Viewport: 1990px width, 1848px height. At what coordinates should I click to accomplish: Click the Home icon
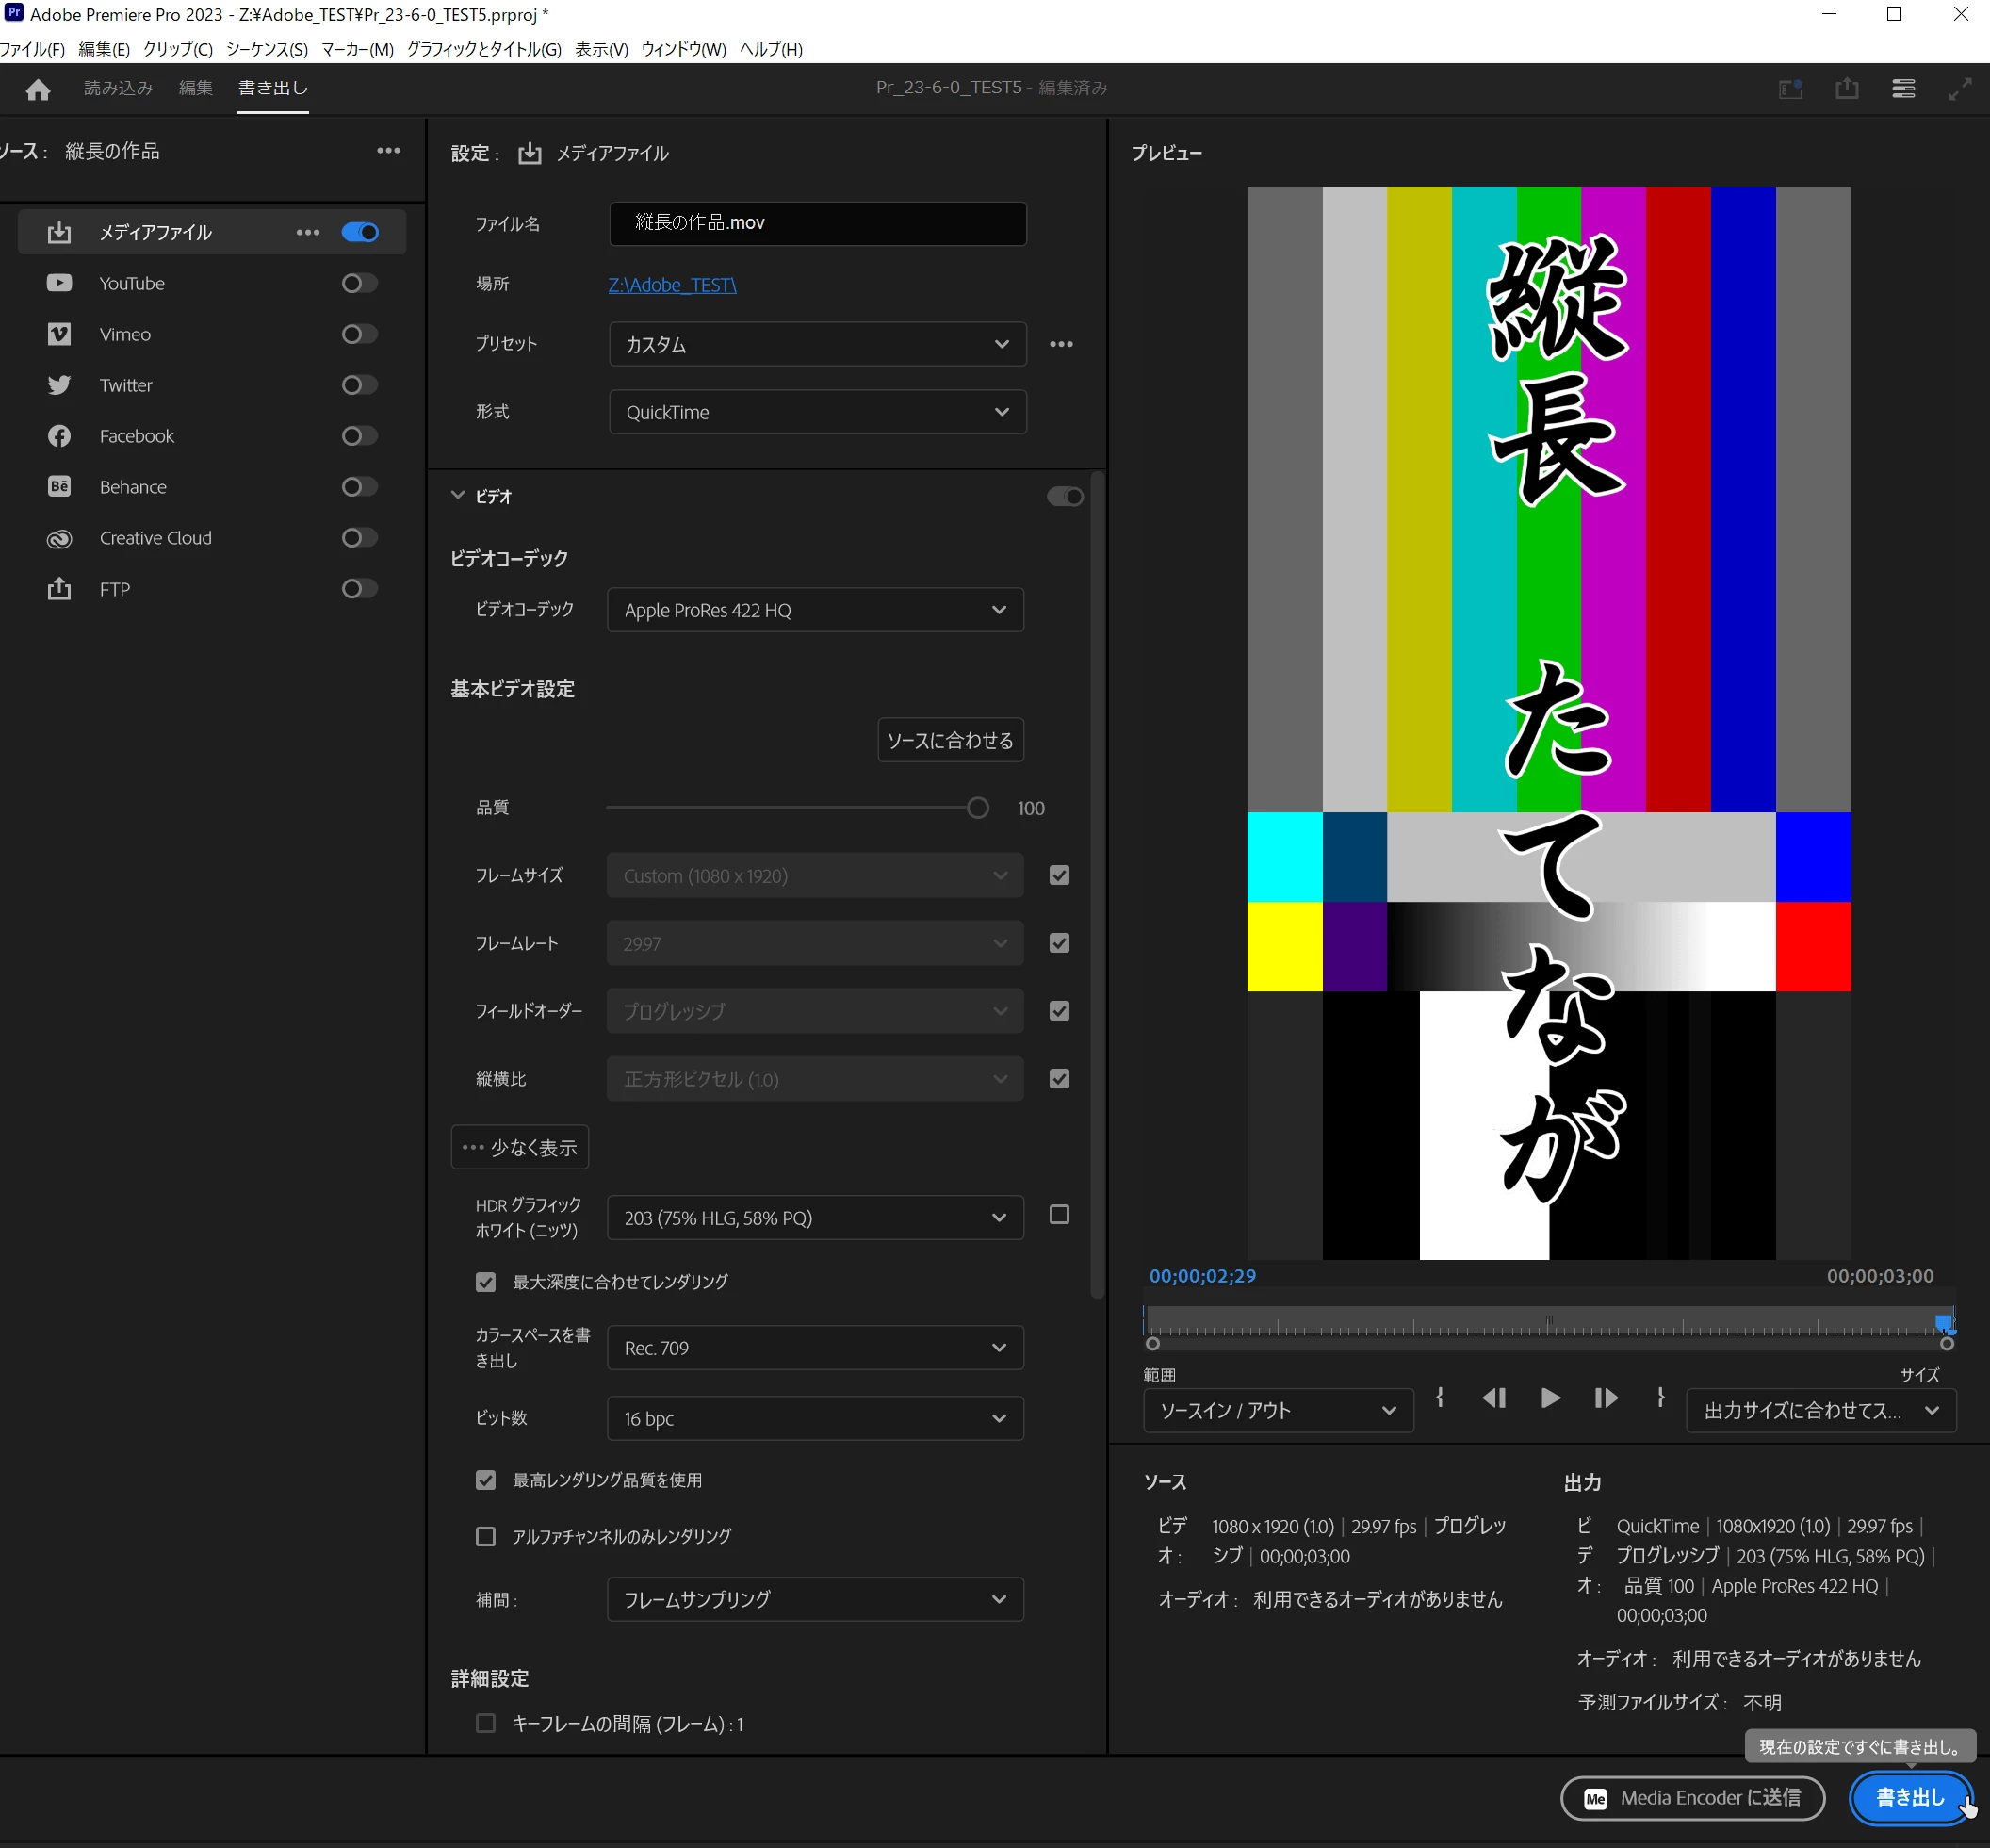coord(38,89)
